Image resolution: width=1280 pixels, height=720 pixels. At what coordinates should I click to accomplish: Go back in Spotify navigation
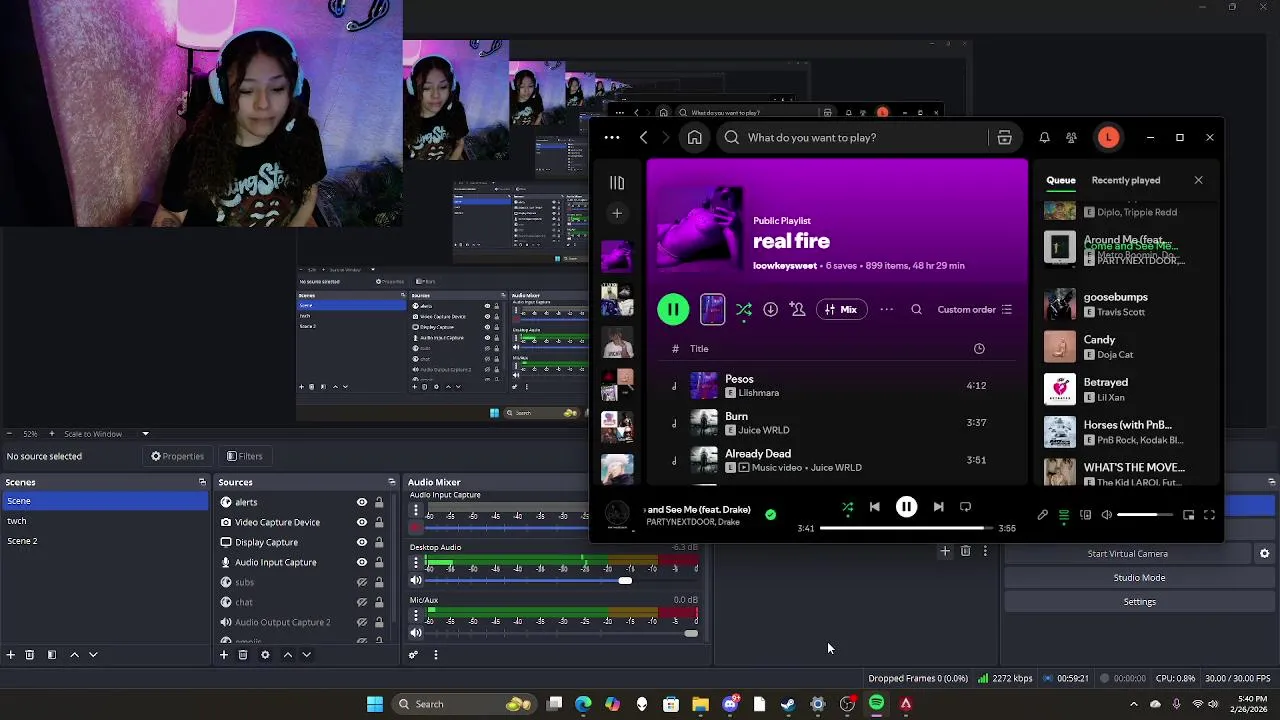[644, 138]
